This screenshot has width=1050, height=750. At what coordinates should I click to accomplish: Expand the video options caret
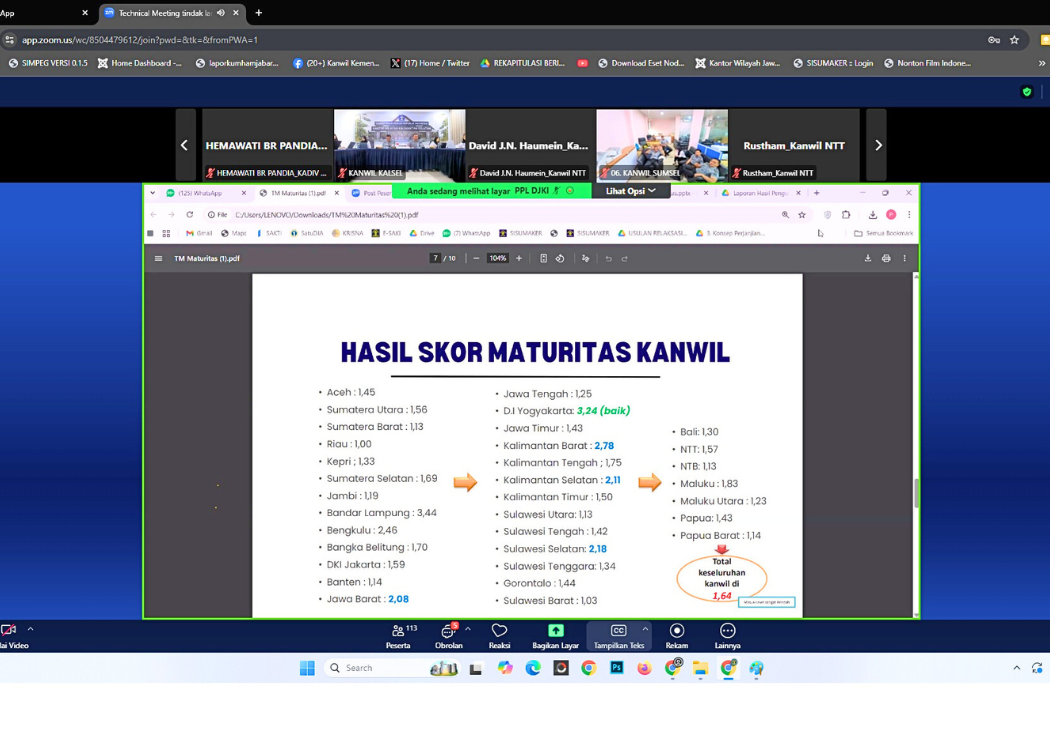coord(30,629)
